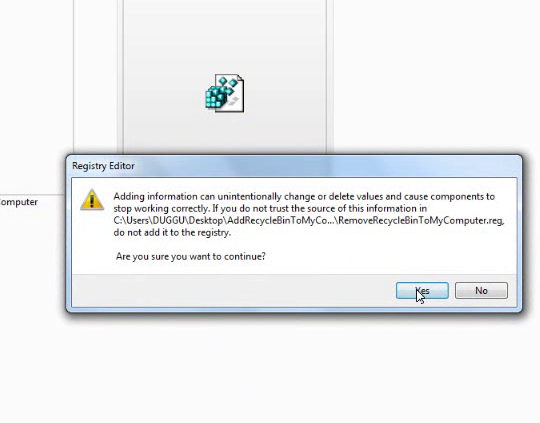Click the grey footer area beside Yes button
The width and height of the screenshot is (540, 423).
(x=233, y=290)
